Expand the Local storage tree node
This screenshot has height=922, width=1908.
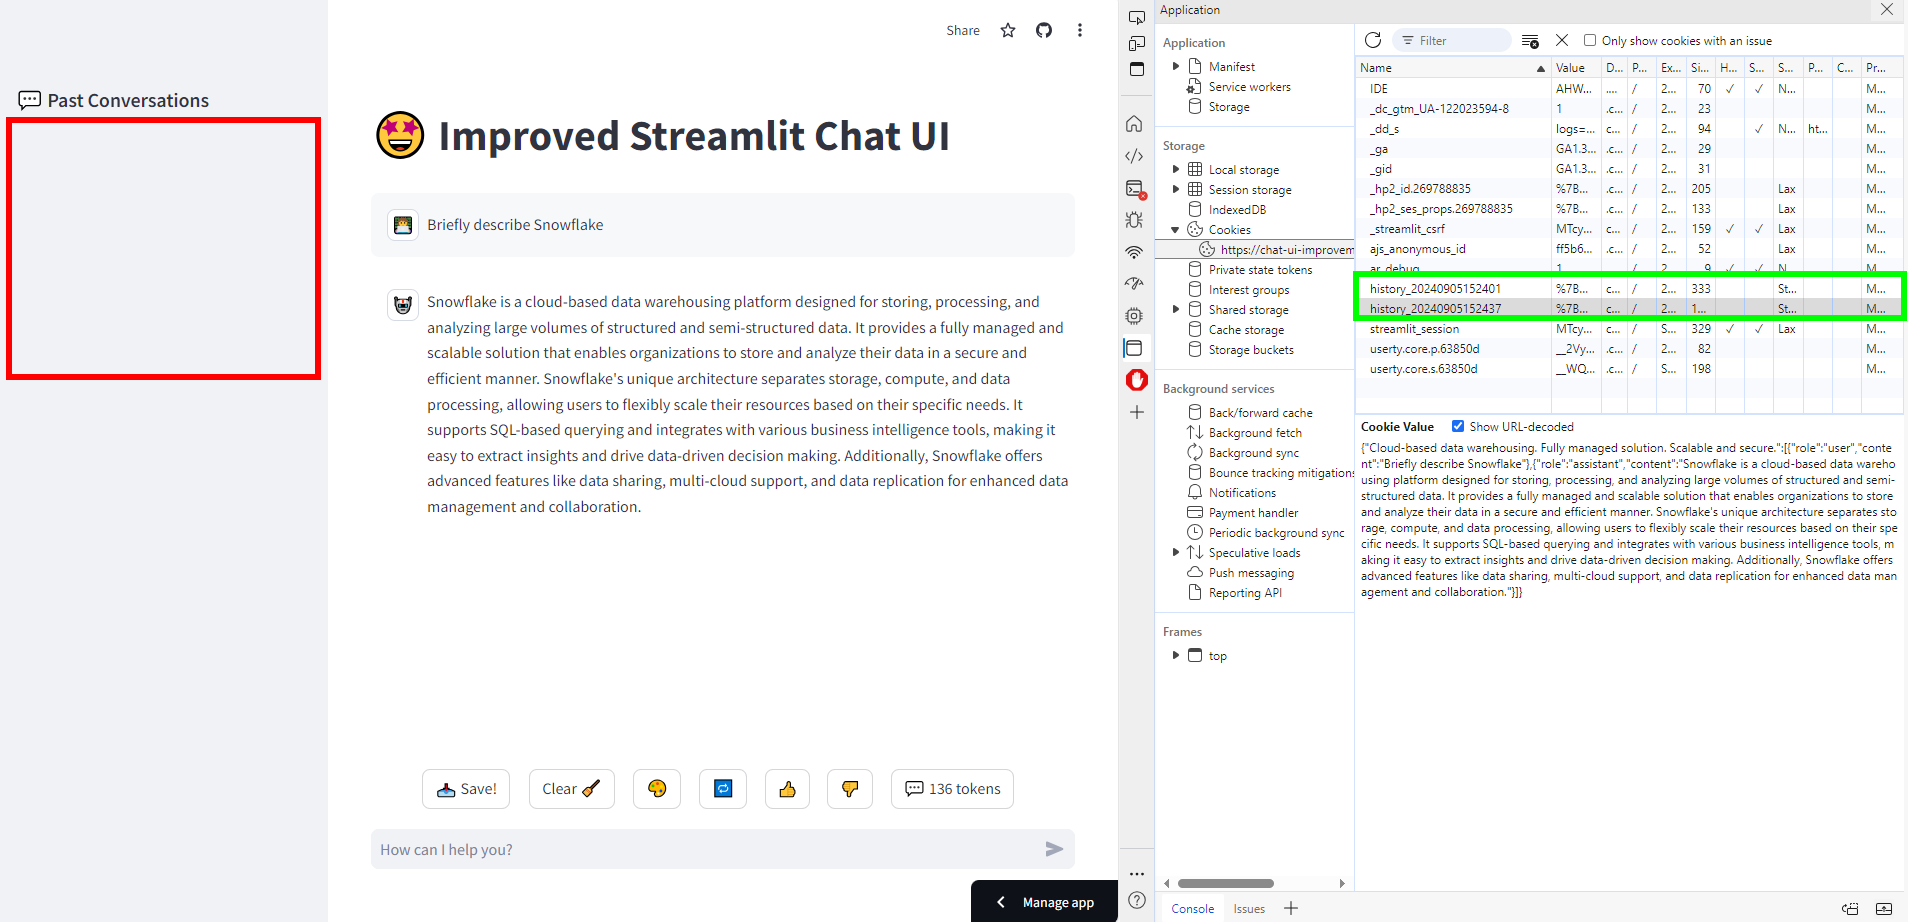[1176, 169]
